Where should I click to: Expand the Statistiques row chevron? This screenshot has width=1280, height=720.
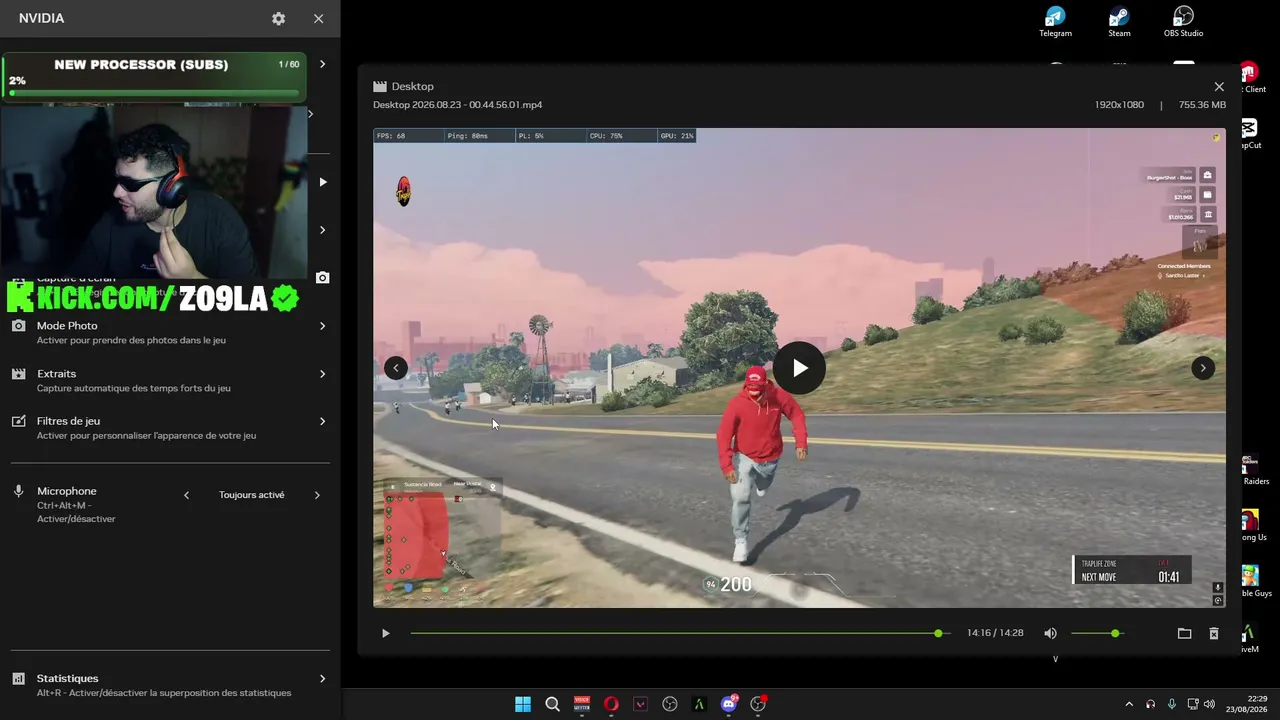[322, 679]
